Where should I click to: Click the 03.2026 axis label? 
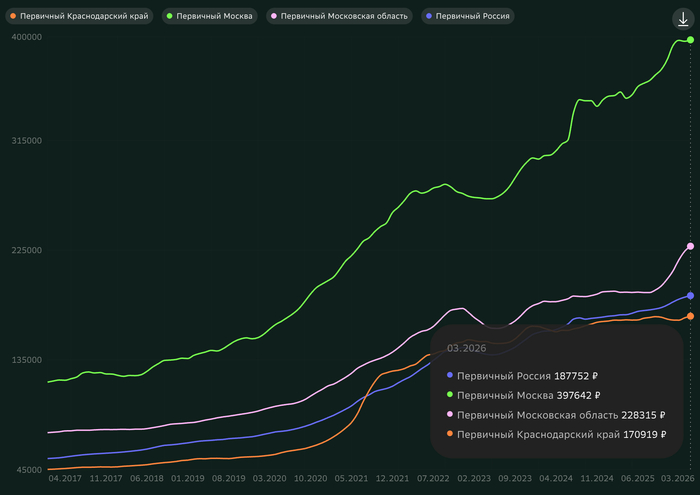coord(678,478)
